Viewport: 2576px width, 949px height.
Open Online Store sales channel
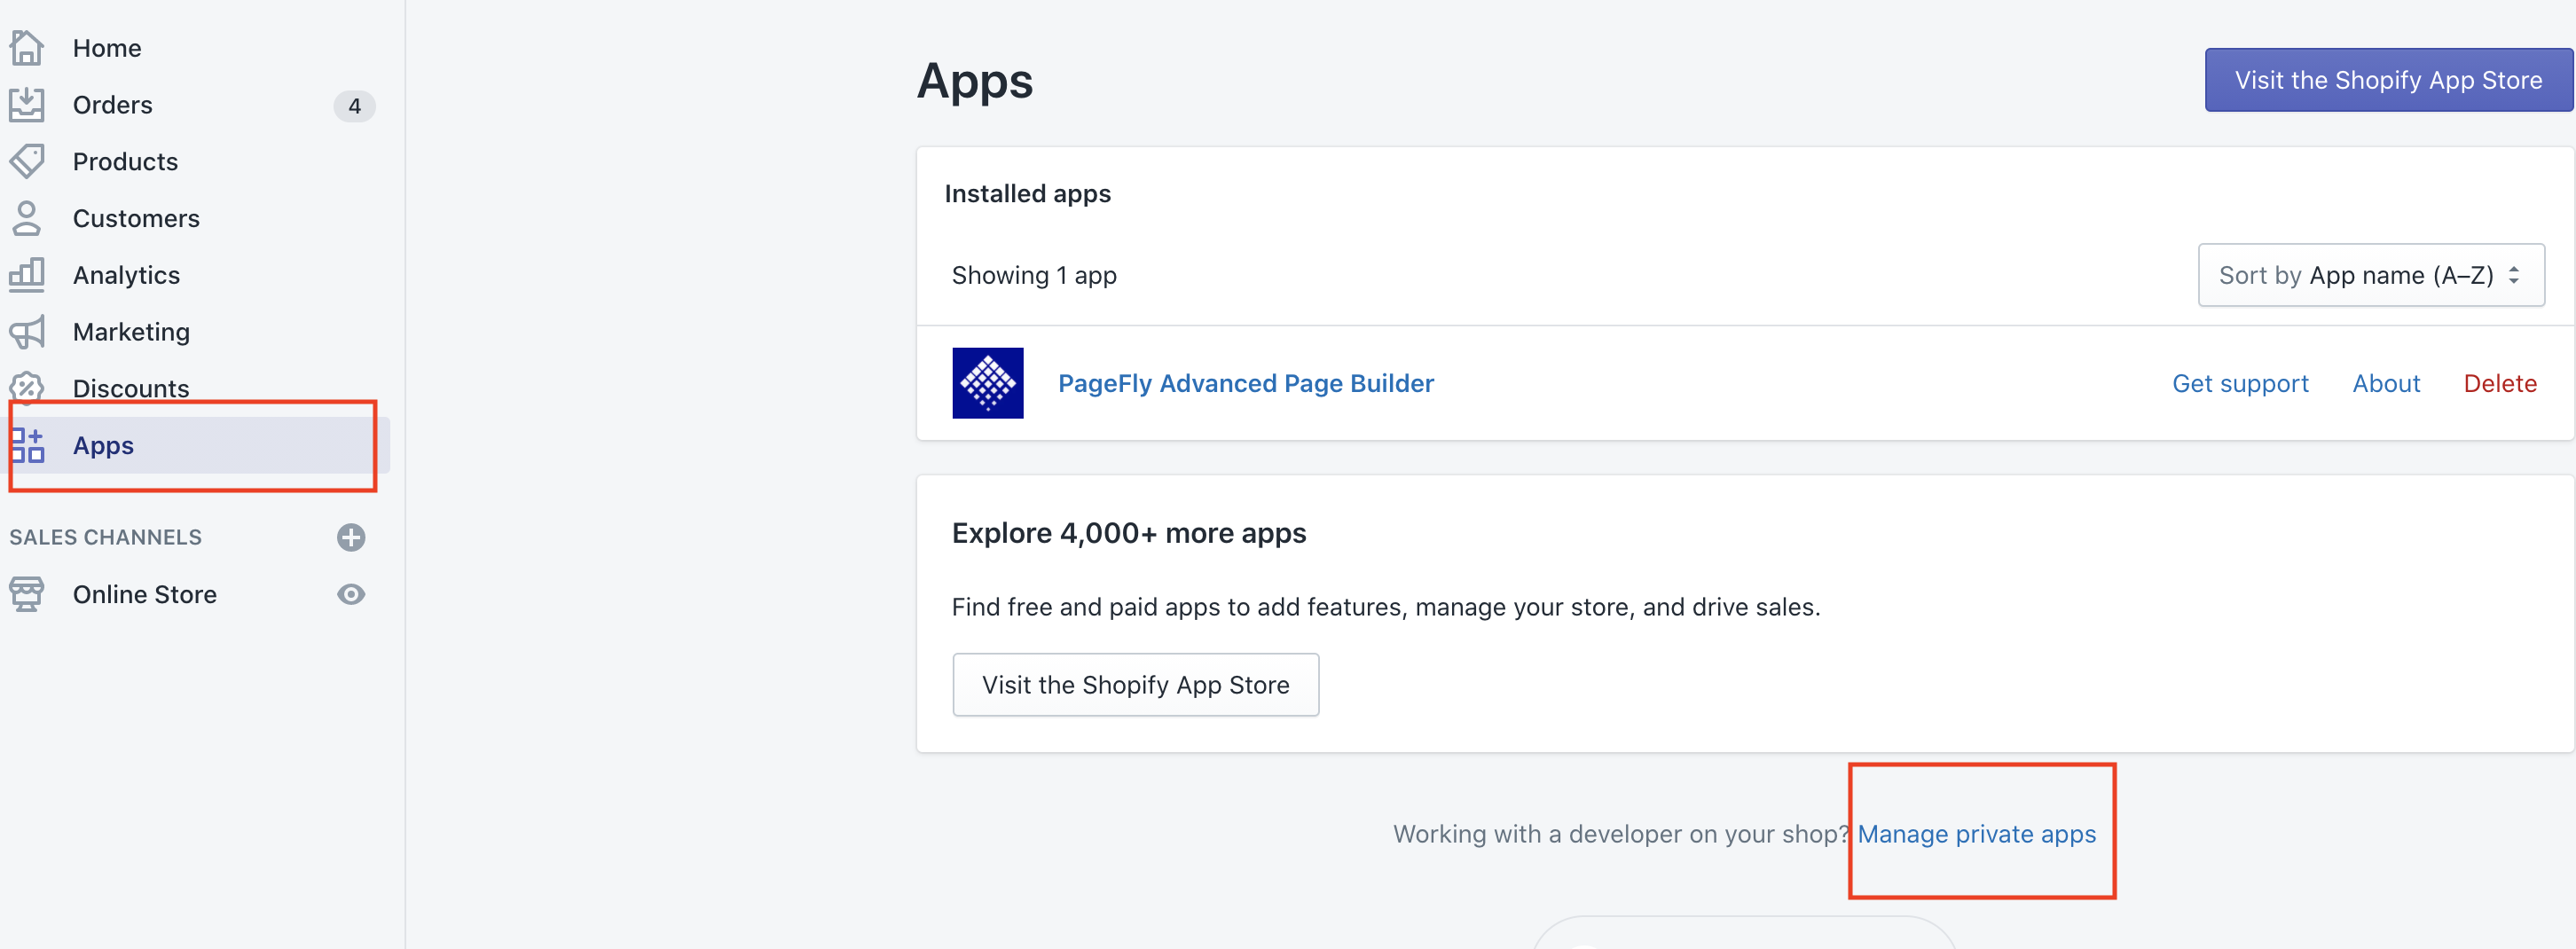(x=145, y=594)
